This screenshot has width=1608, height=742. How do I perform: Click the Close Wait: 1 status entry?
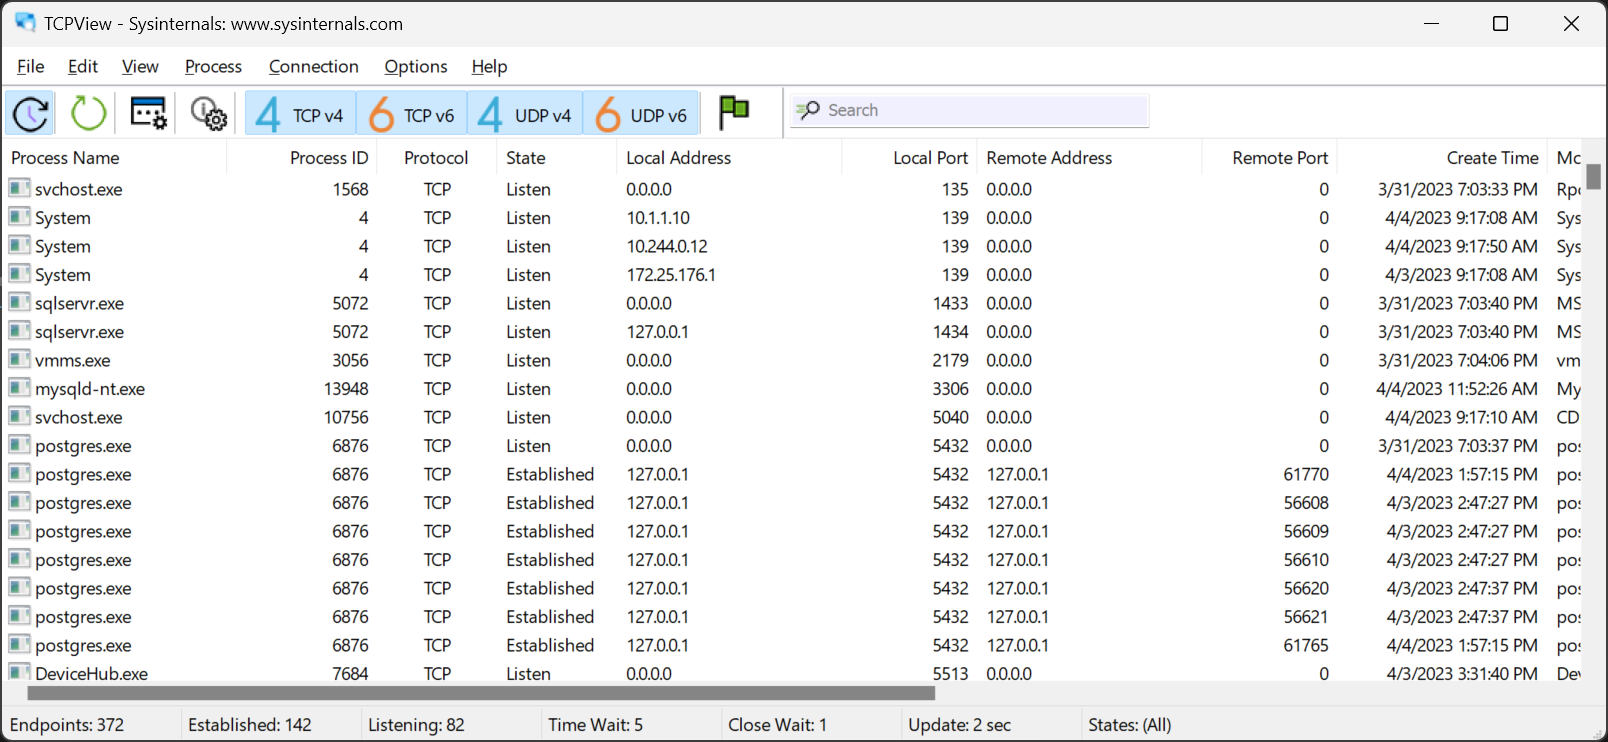[777, 725]
